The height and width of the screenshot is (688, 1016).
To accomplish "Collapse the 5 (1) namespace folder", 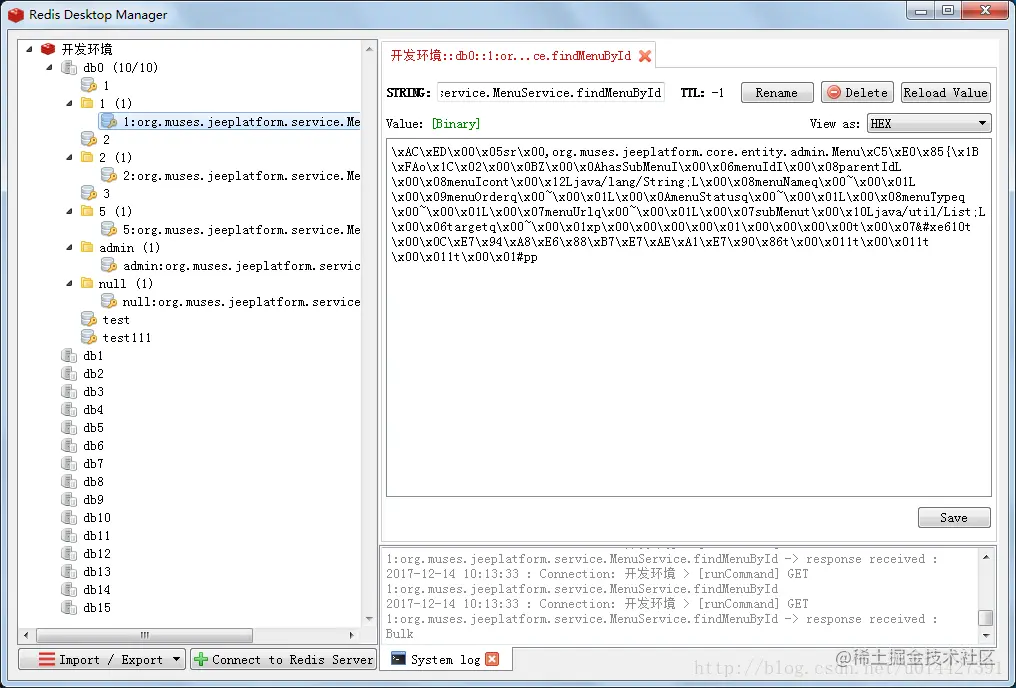I will 69,211.
